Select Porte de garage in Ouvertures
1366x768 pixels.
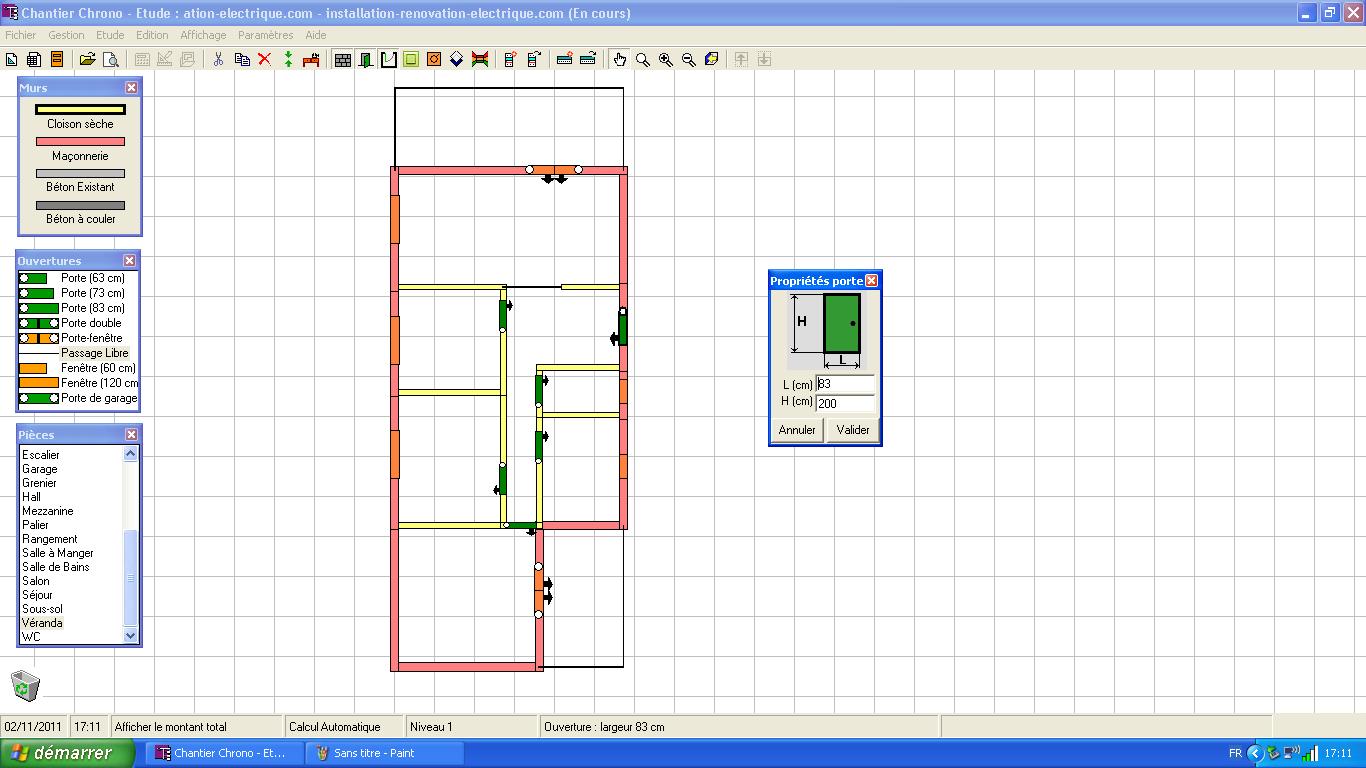click(x=78, y=398)
